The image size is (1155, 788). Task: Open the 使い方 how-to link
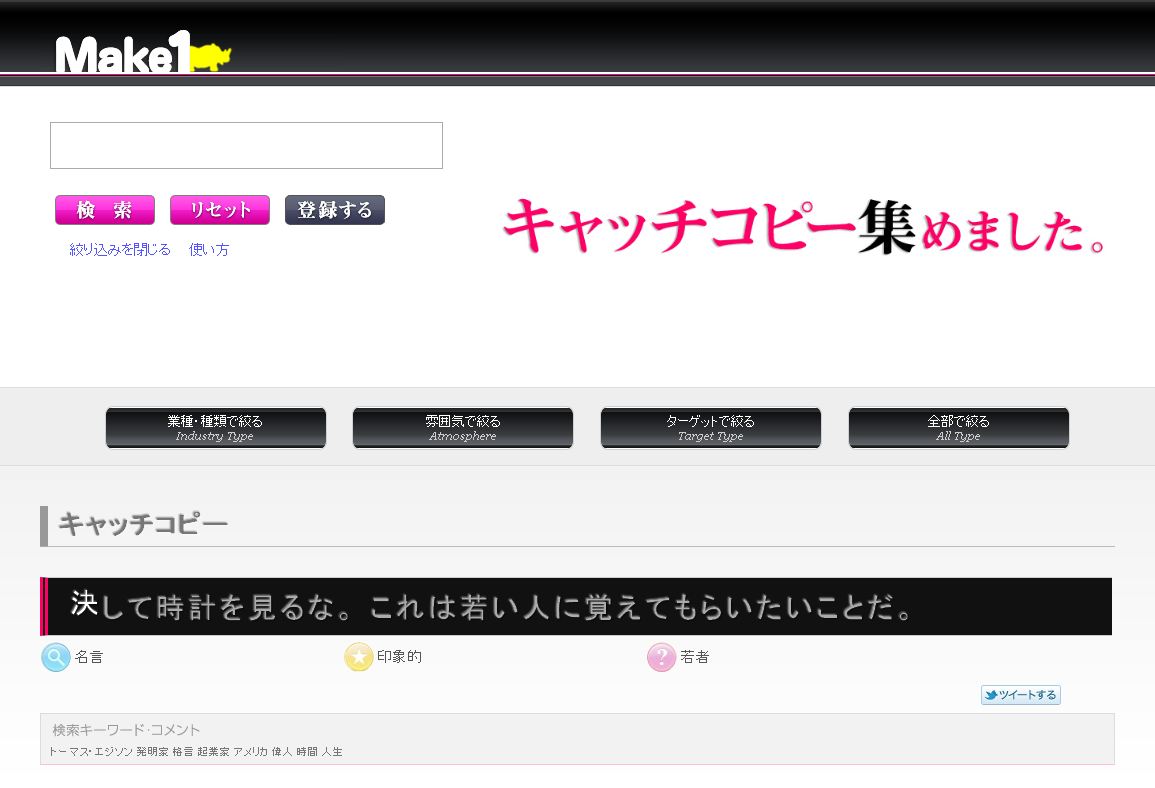[x=209, y=250]
